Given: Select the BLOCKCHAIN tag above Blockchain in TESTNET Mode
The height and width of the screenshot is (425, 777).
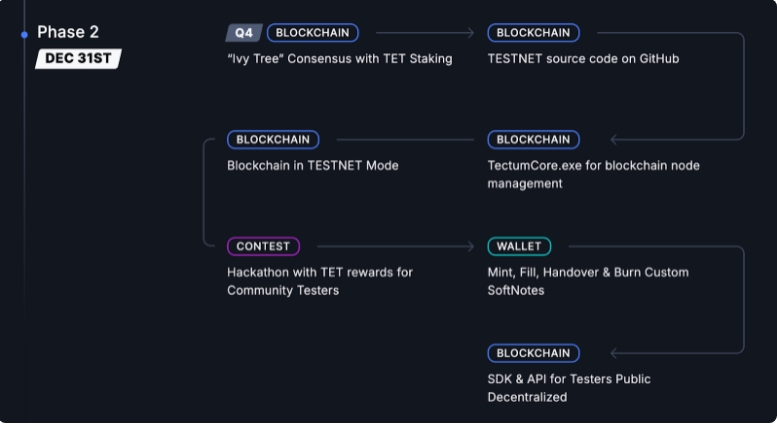Looking at the screenshot, I should pyautogui.click(x=273, y=140).
